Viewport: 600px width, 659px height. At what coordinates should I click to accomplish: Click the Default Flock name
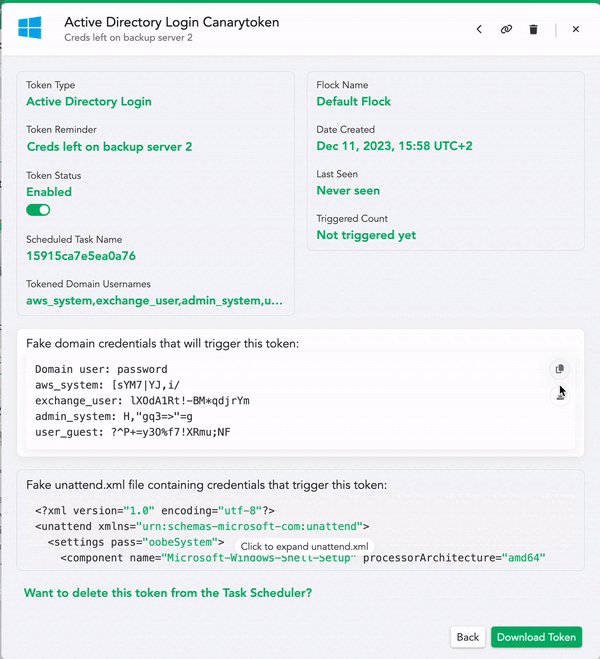click(x=353, y=101)
